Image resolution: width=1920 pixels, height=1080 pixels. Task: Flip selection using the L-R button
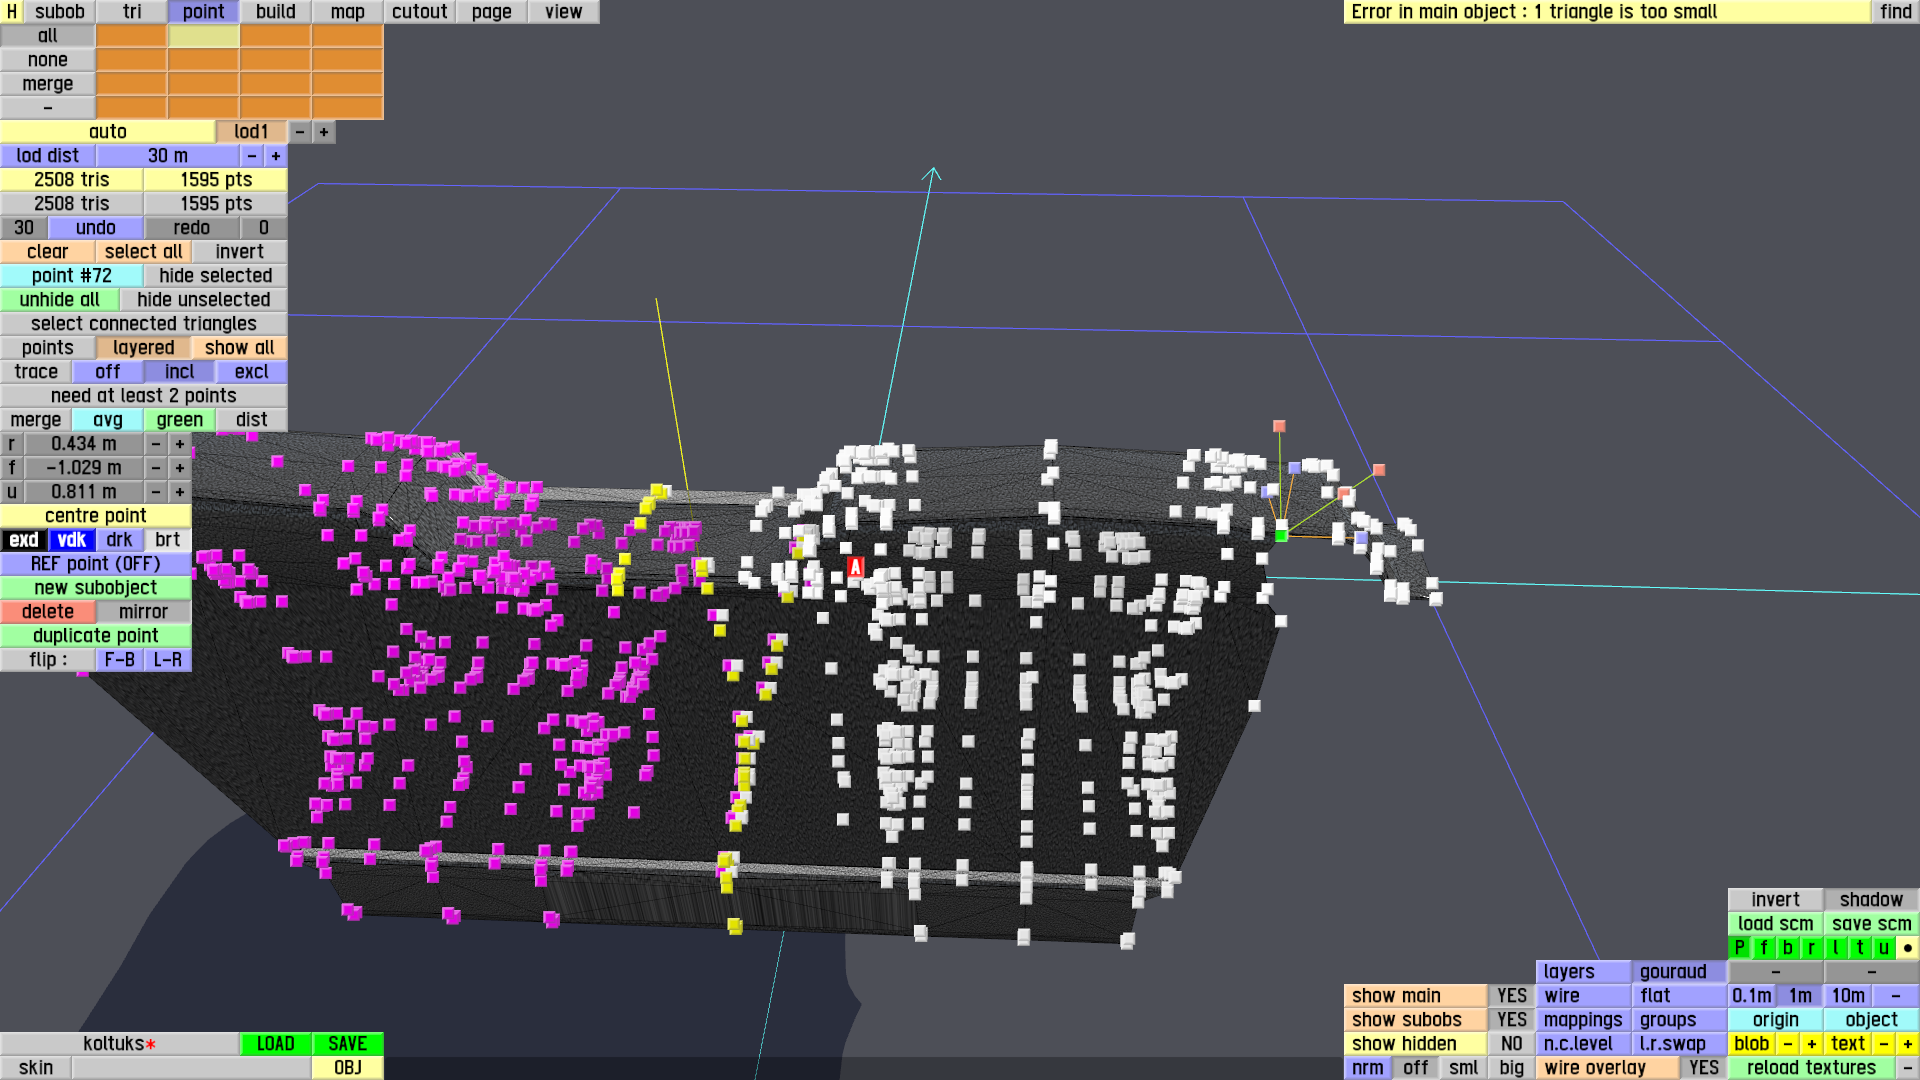(x=167, y=660)
